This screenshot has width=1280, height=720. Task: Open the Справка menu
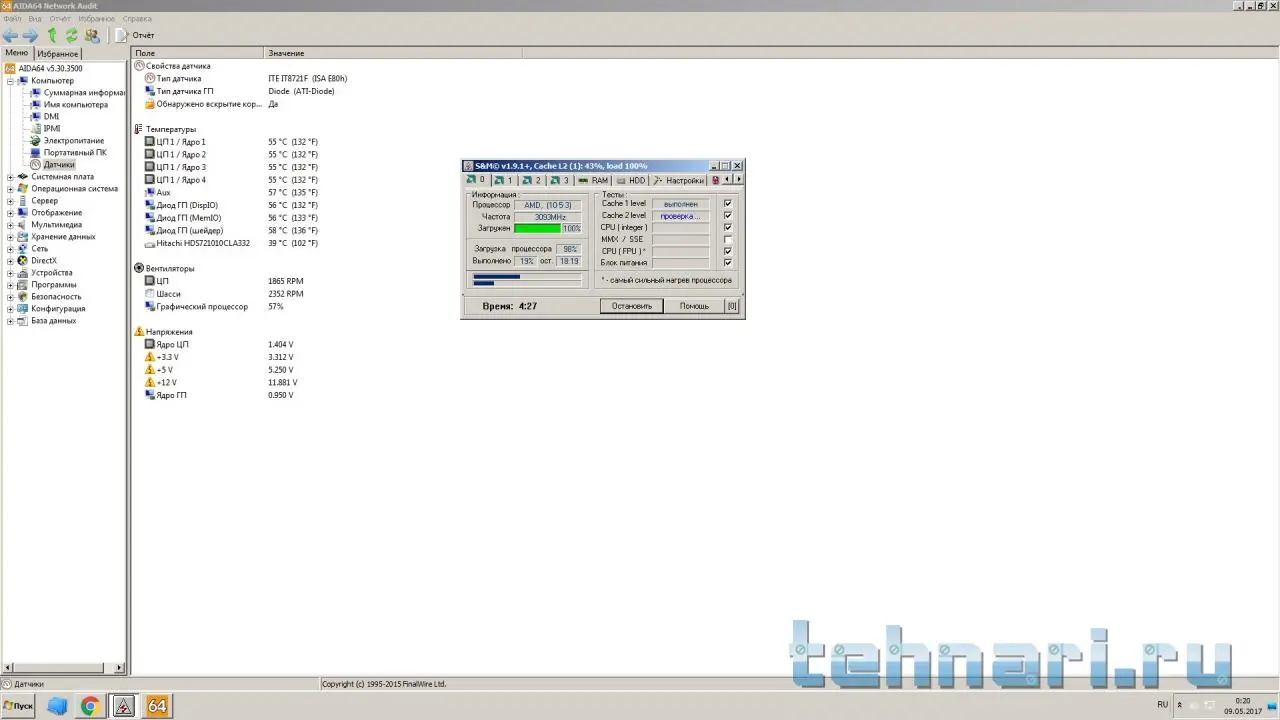[x=137, y=18]
